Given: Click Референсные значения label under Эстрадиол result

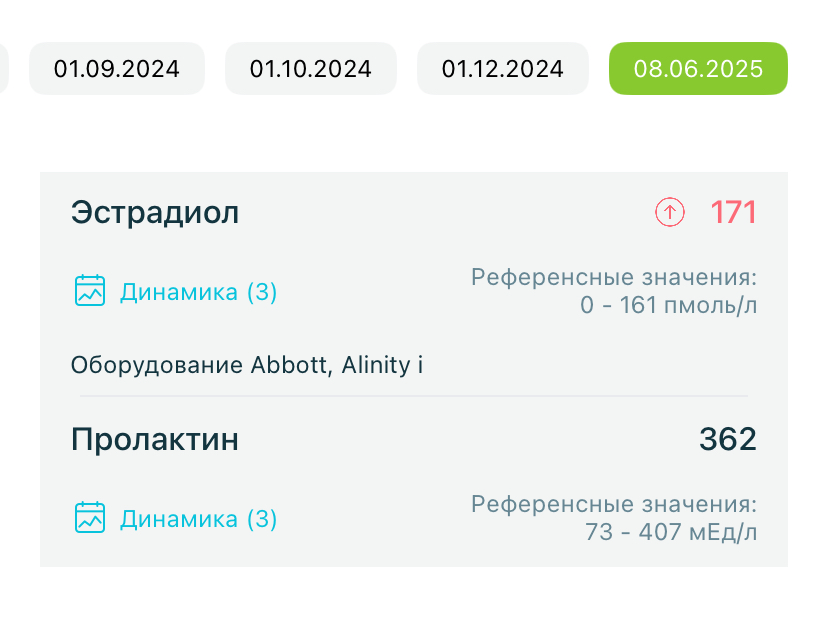Looking at the screenshot, I should 614,277.
